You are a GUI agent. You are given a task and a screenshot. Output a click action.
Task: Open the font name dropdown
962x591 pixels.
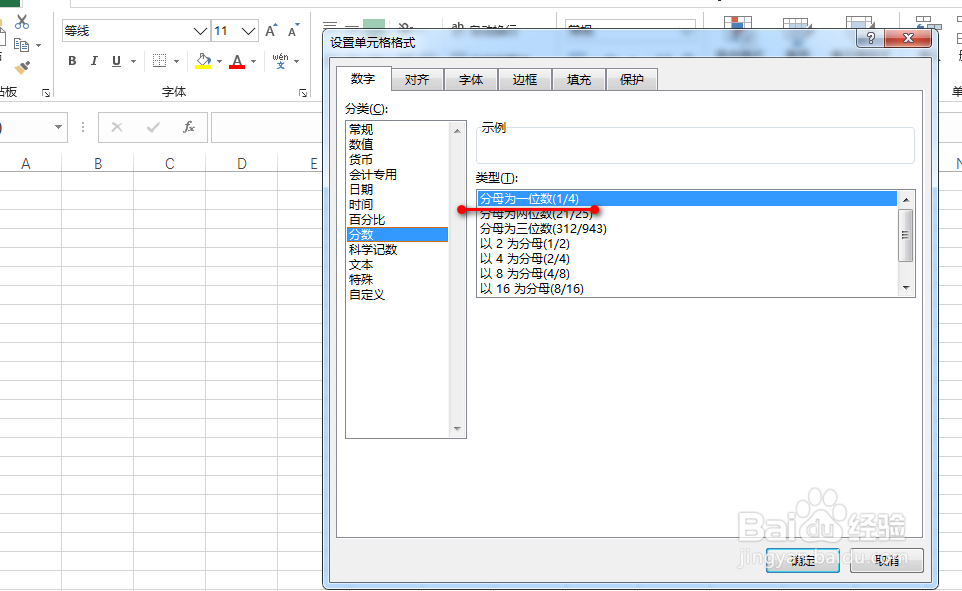coord(200,31)
